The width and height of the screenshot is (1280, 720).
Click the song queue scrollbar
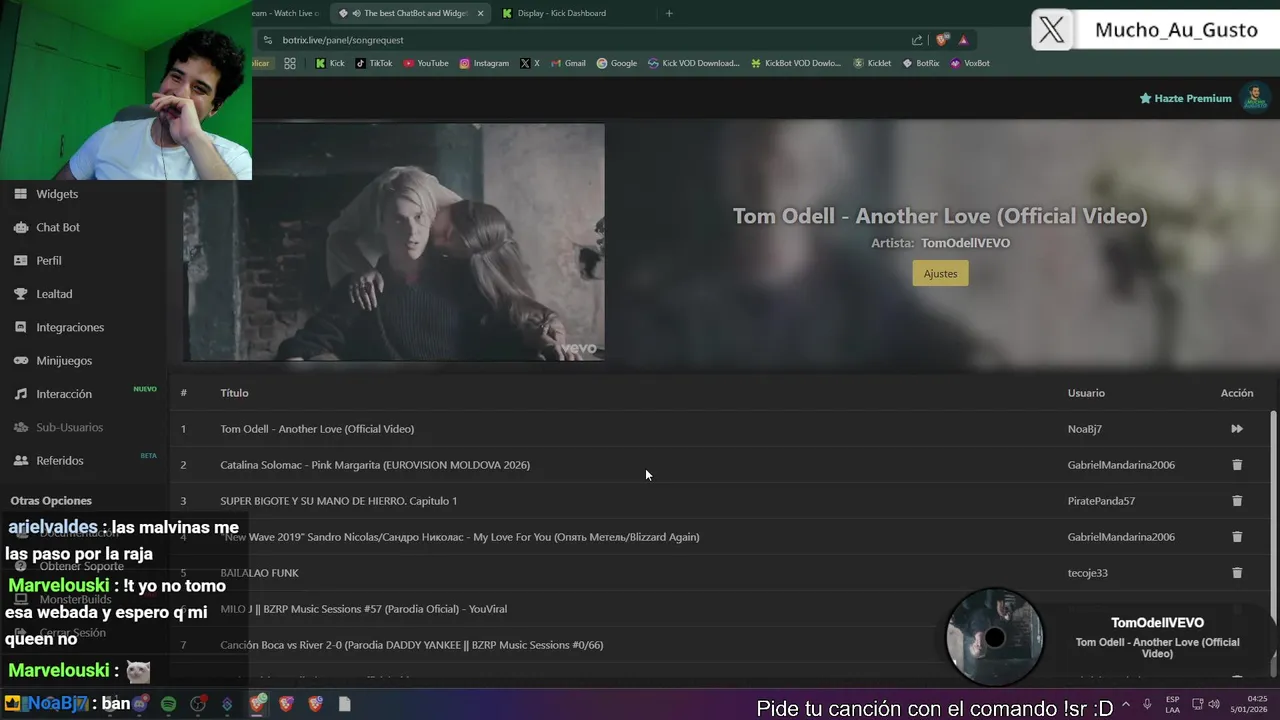coord(1273,545)
